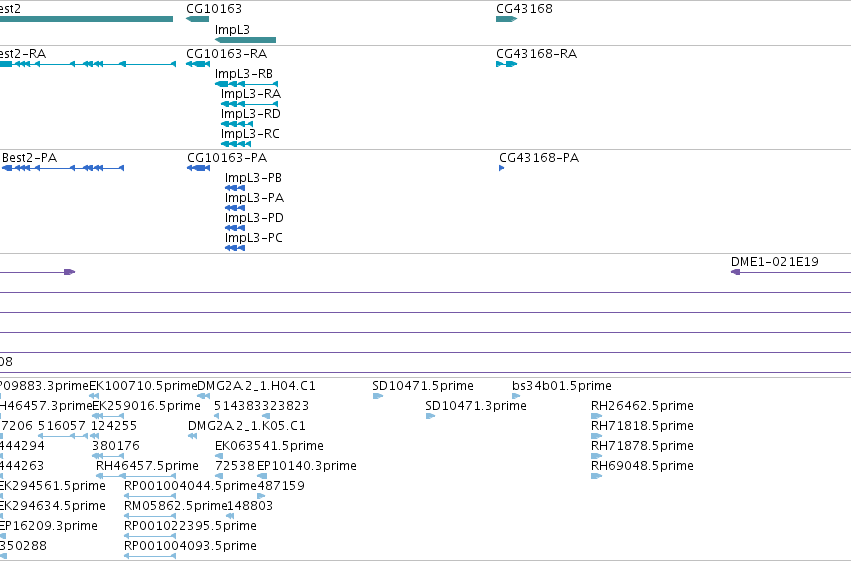Select ImpL3-PA protein label
Viewport: 851px width, 561px height.
click(255, 198)
